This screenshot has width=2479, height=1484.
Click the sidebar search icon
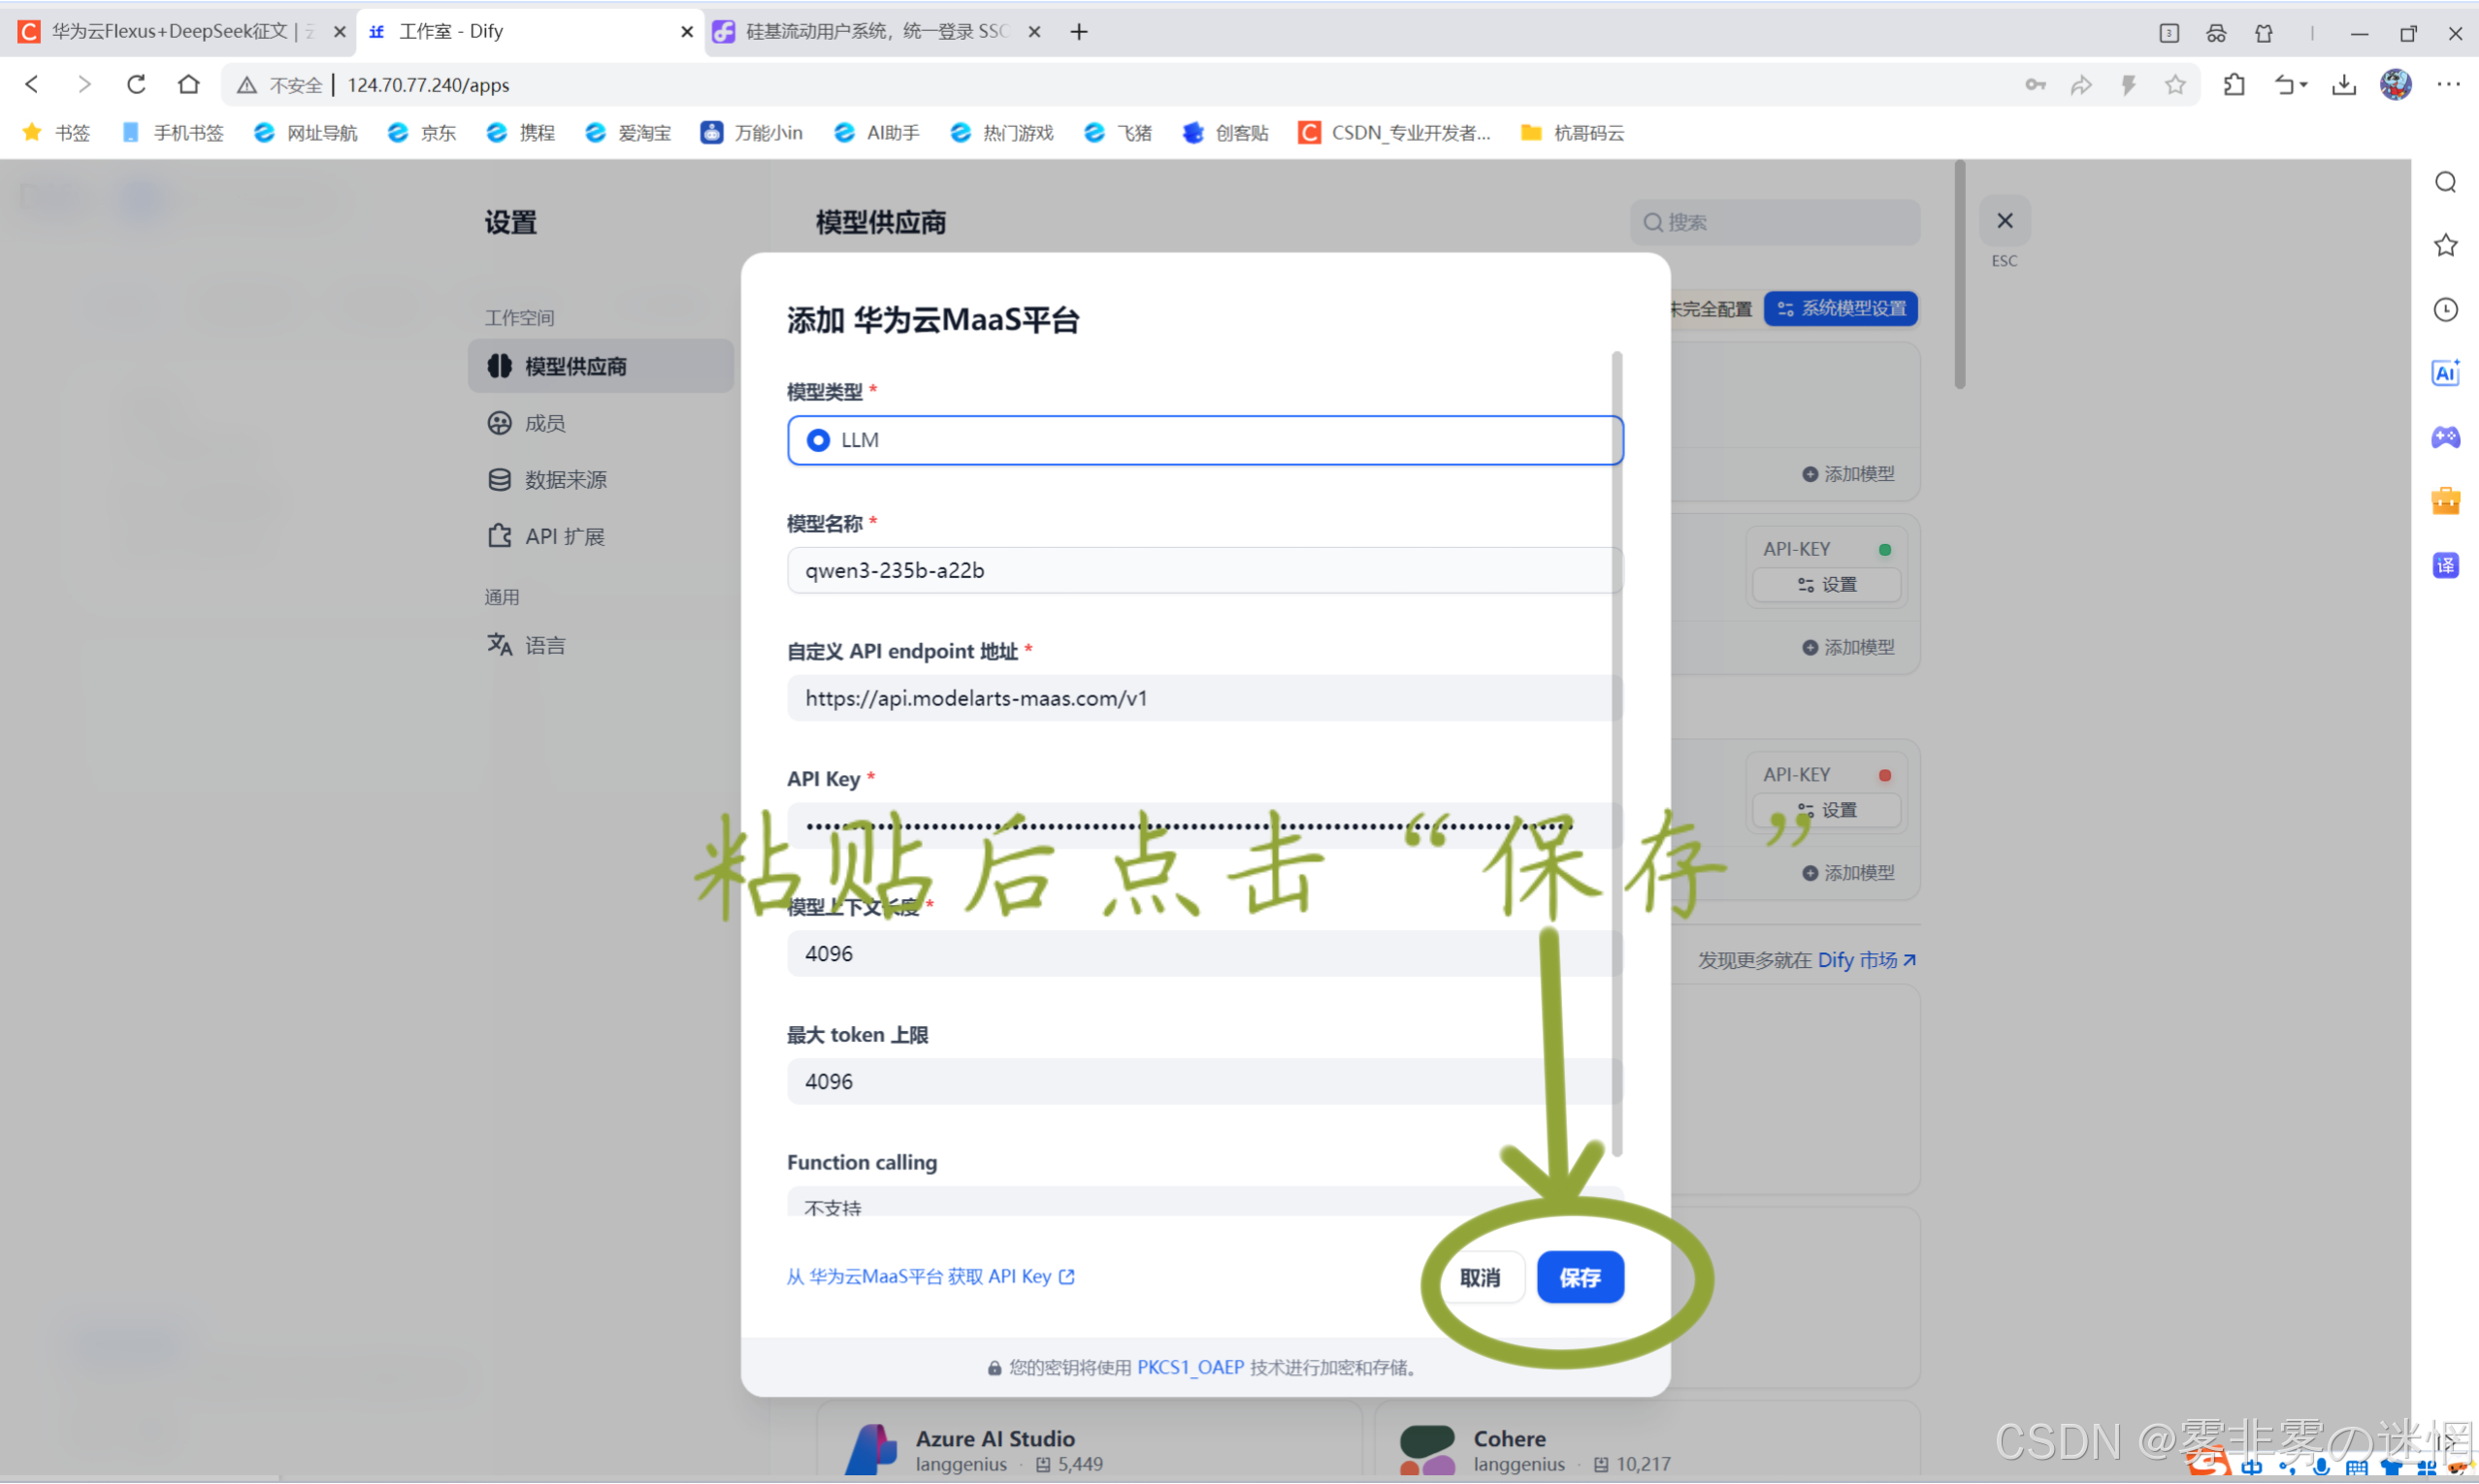coord(2446,182)
